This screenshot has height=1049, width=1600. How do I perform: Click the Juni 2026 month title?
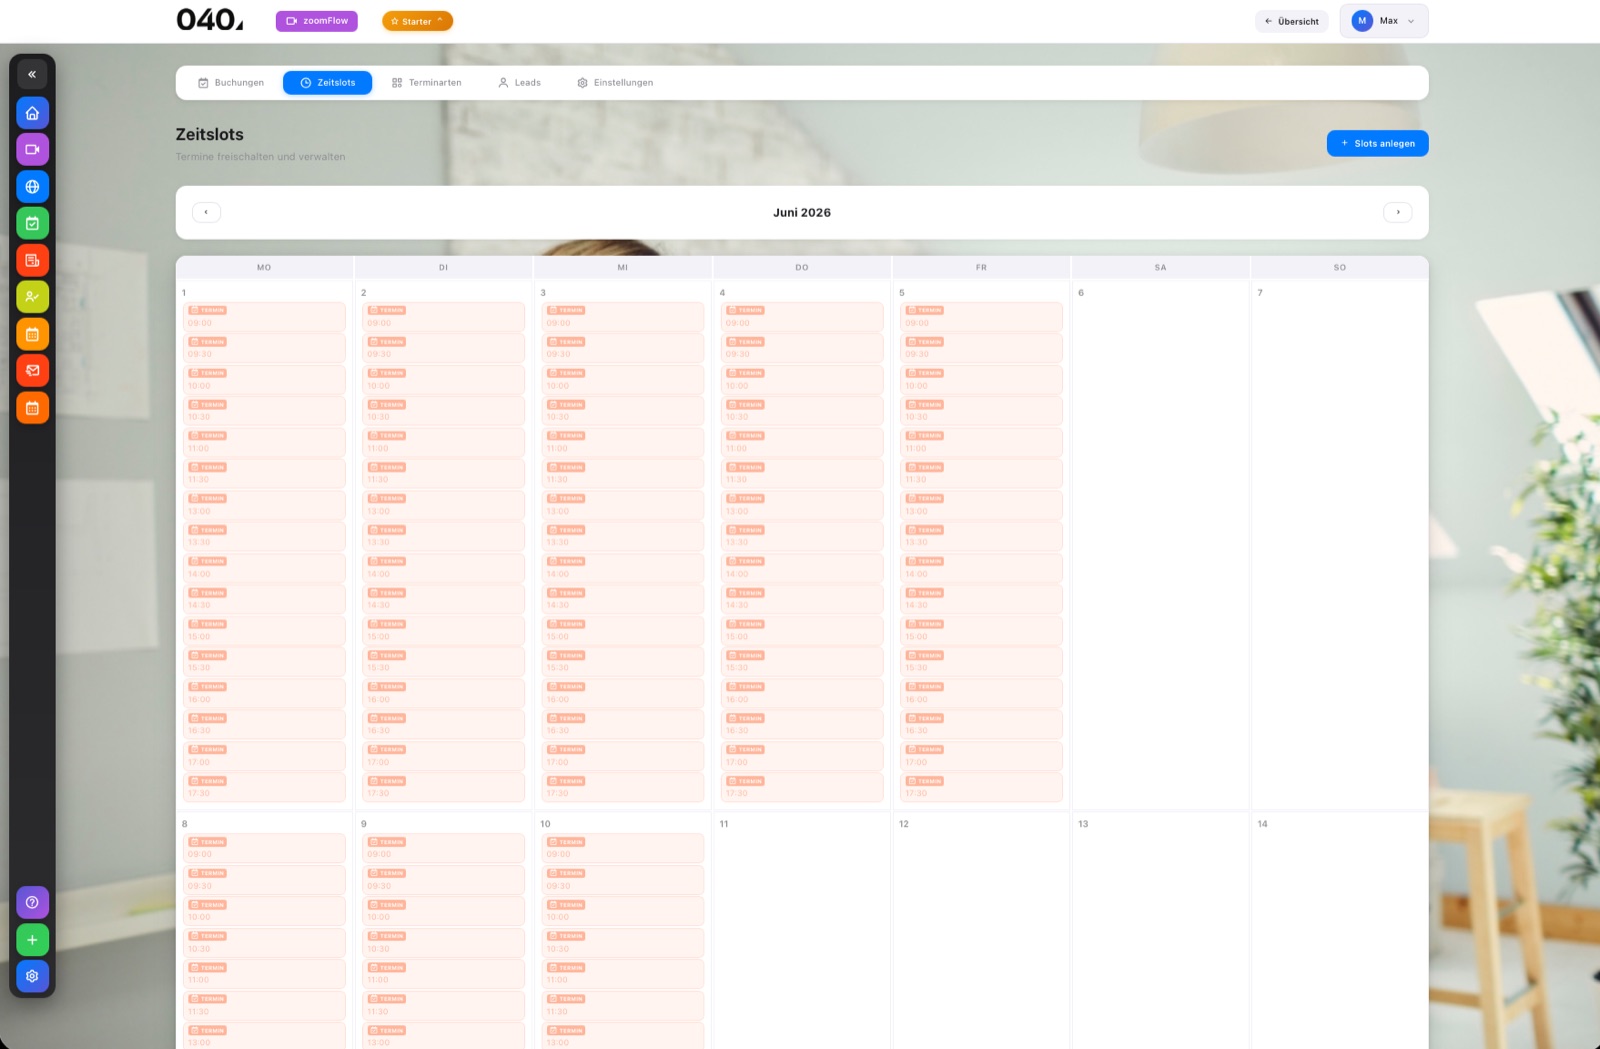pos(802,213)
